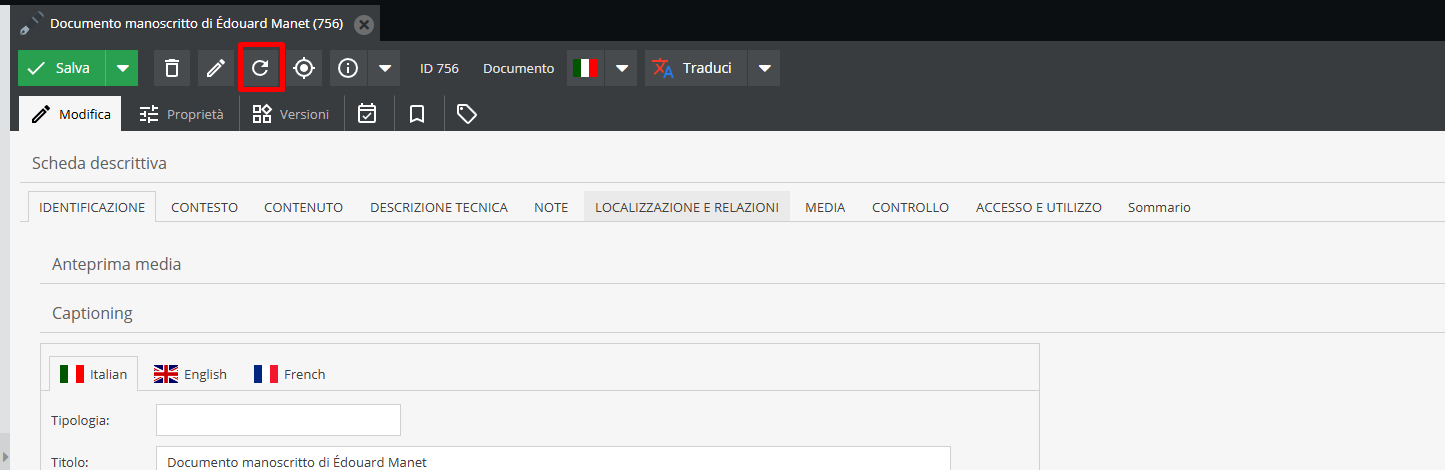The image size is (1445, 470).
Task: Open the Salva dropdown arrow
Action: tap(122, 68)
